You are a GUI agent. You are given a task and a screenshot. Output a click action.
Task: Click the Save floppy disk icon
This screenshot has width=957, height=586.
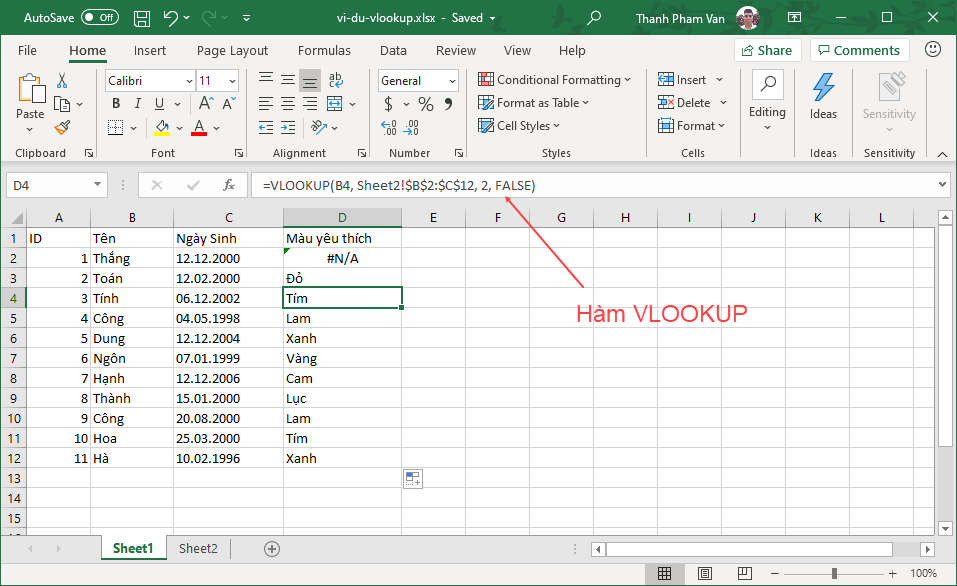pyautogui.click(x=142, y=18)
